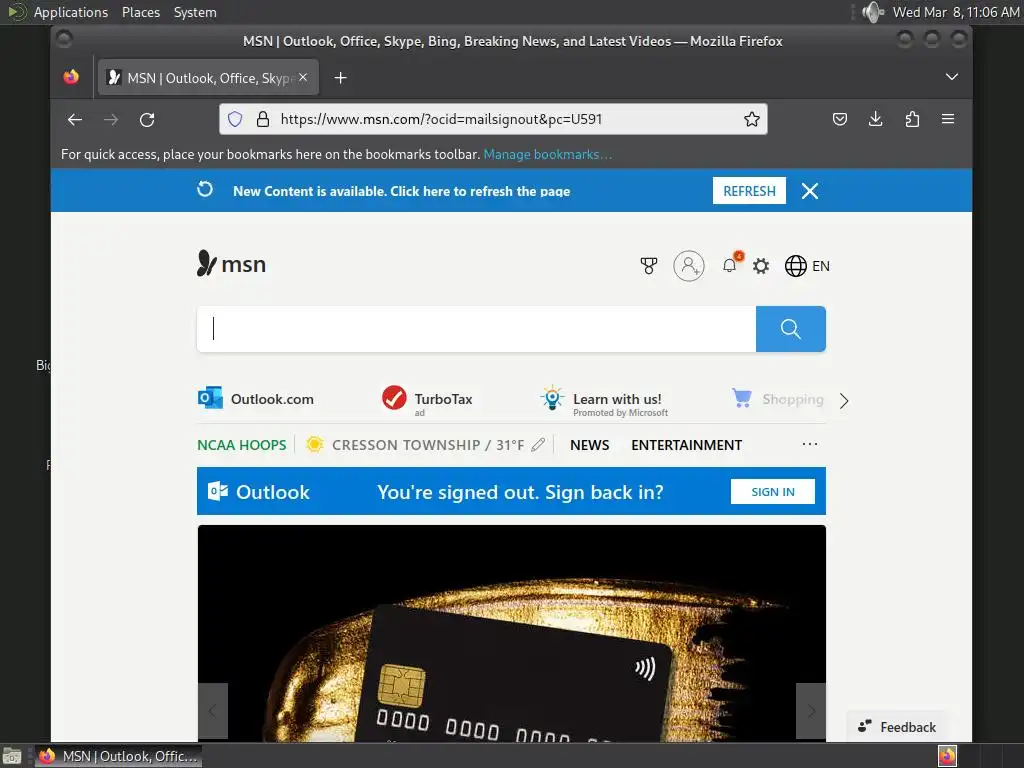Open Outlook.com quick link

(x=256, y=398)
